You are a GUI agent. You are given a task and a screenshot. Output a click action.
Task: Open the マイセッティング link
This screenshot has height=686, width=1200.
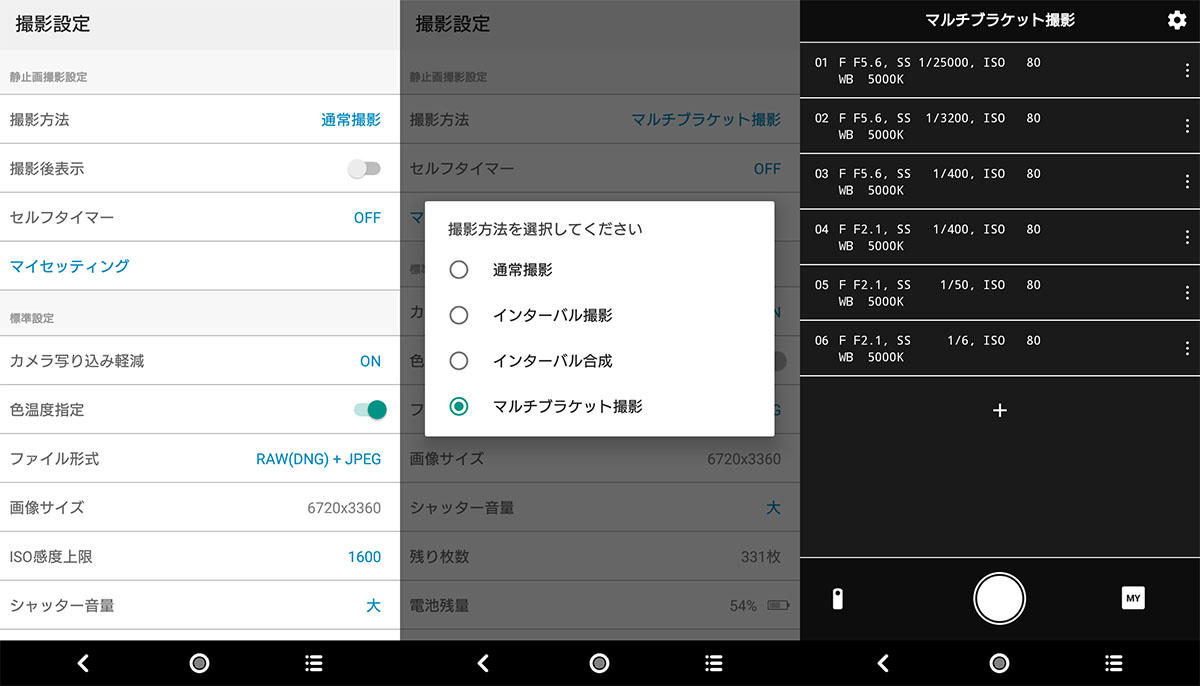click(x=70, y=266)
